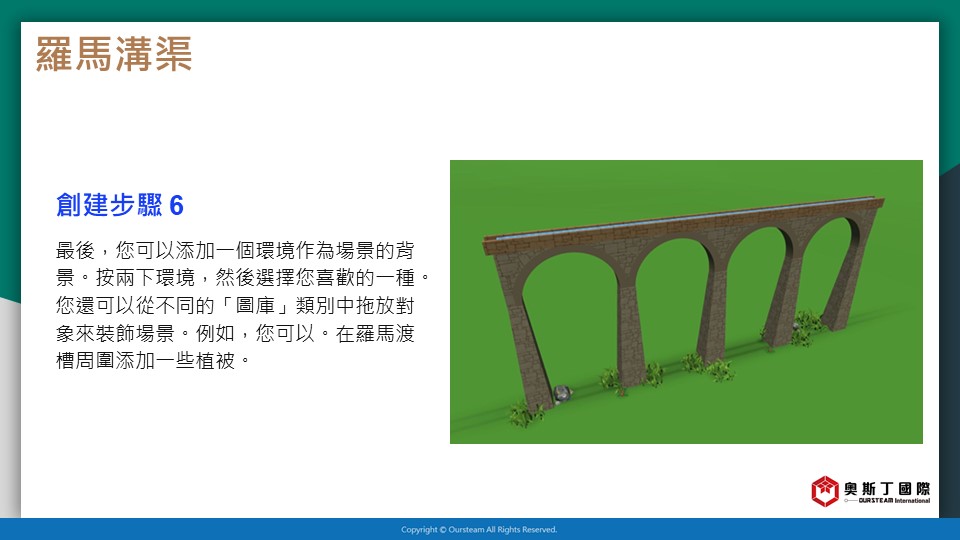Select the heading 創建步驟 6
960x540 pixels.
pyautogui.click(x=120, y=205)
